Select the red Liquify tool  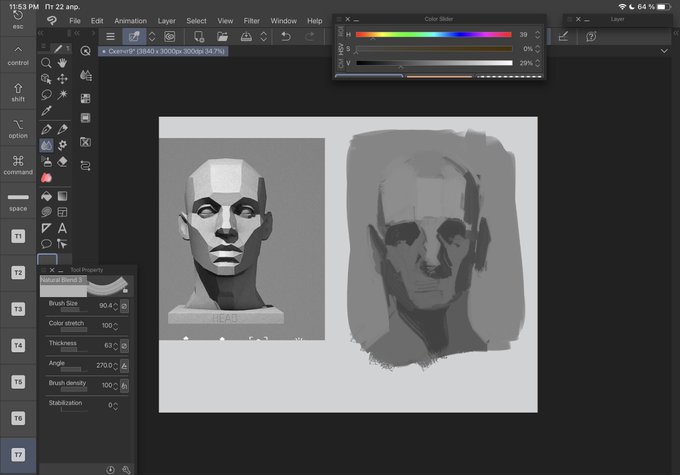coord(46,177)
